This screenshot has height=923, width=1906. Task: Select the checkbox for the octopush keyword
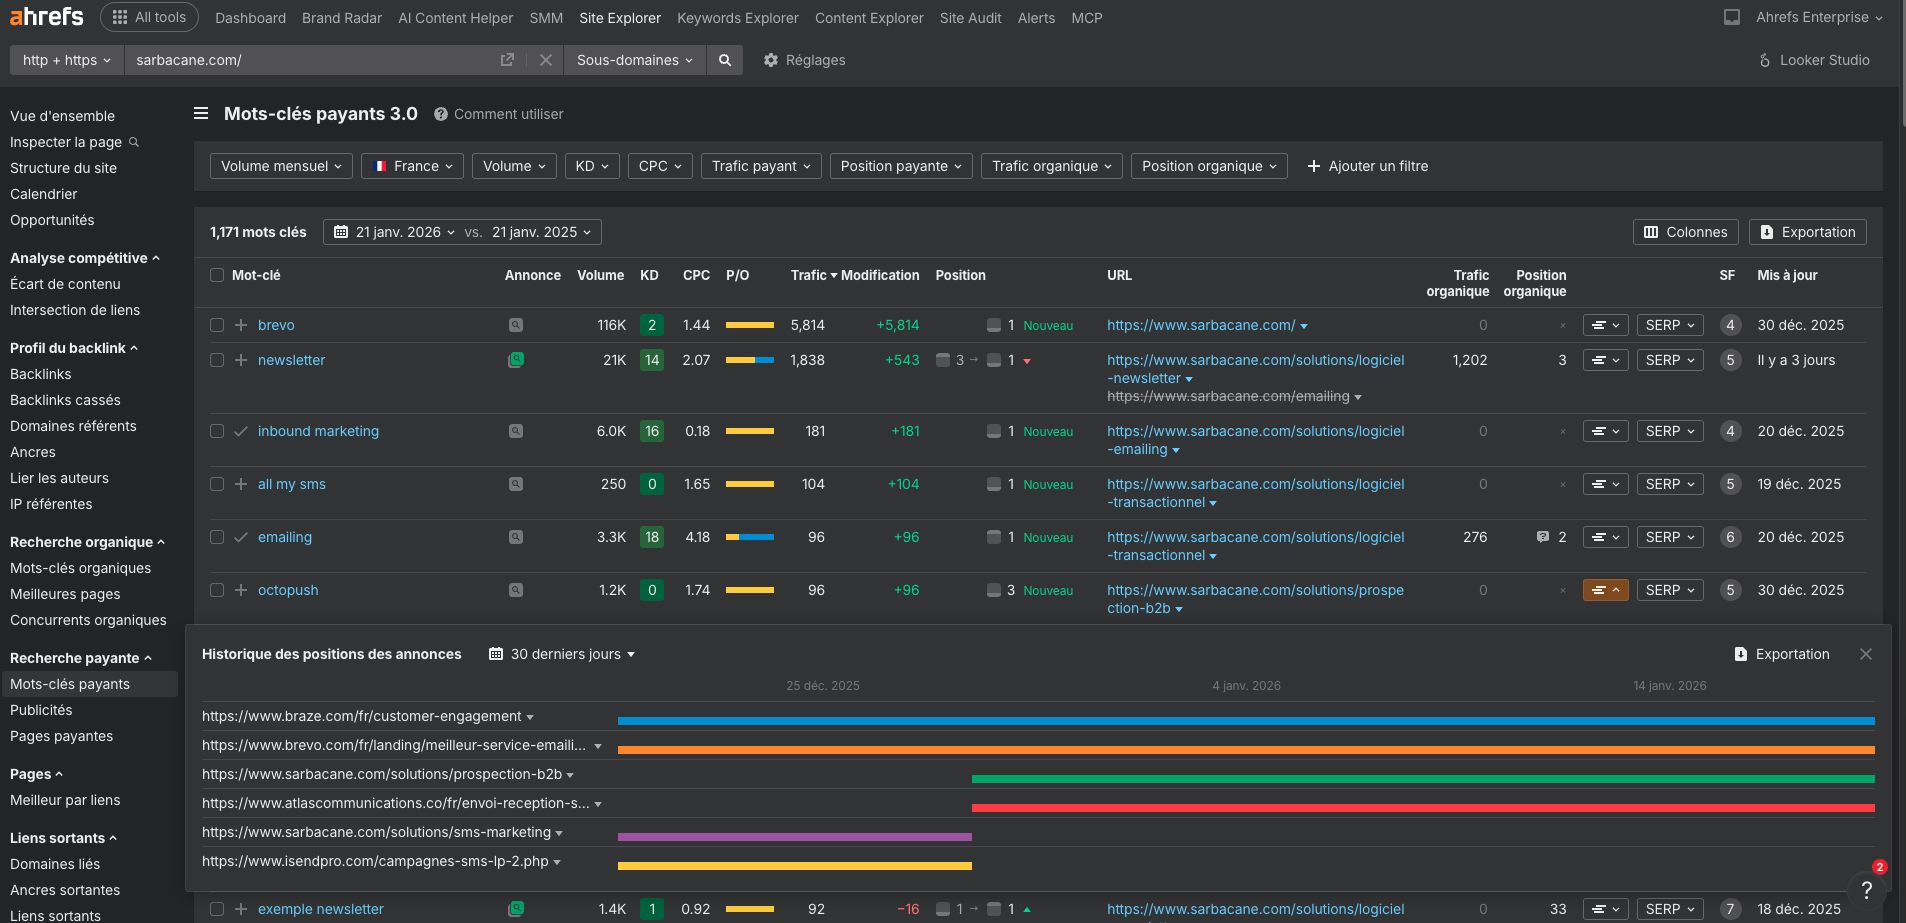point(217,590)
